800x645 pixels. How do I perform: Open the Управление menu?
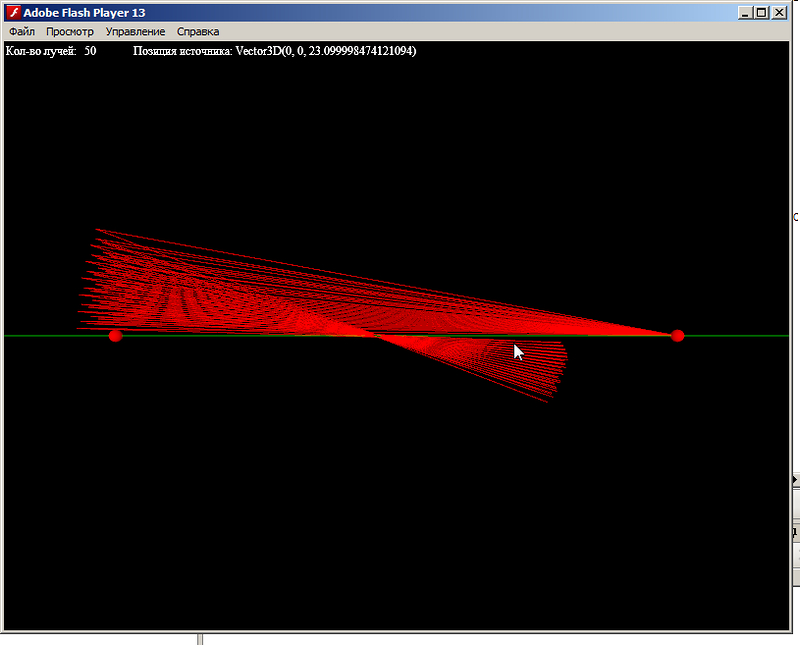click(x=135, y=32)
